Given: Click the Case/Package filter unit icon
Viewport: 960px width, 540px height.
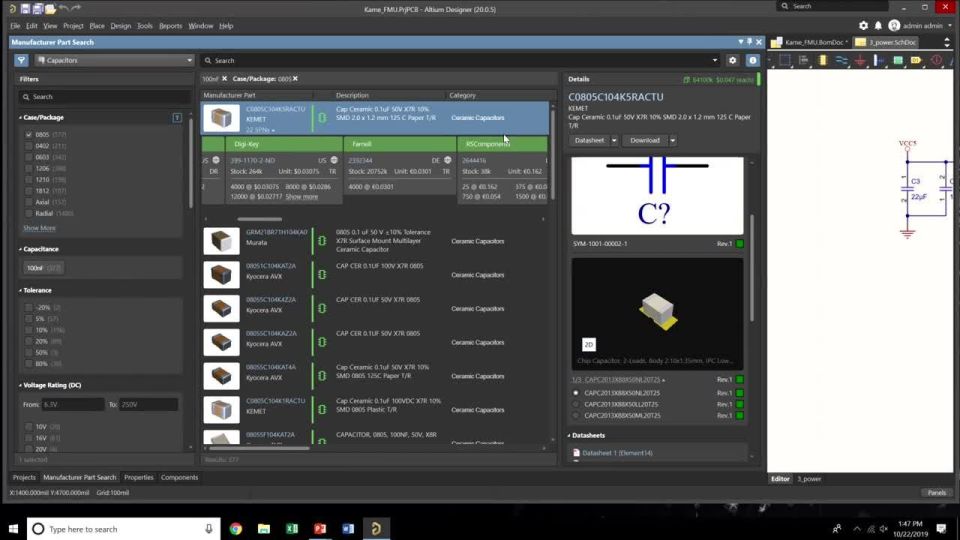Looking at the screenshot, I should point(177,118).
